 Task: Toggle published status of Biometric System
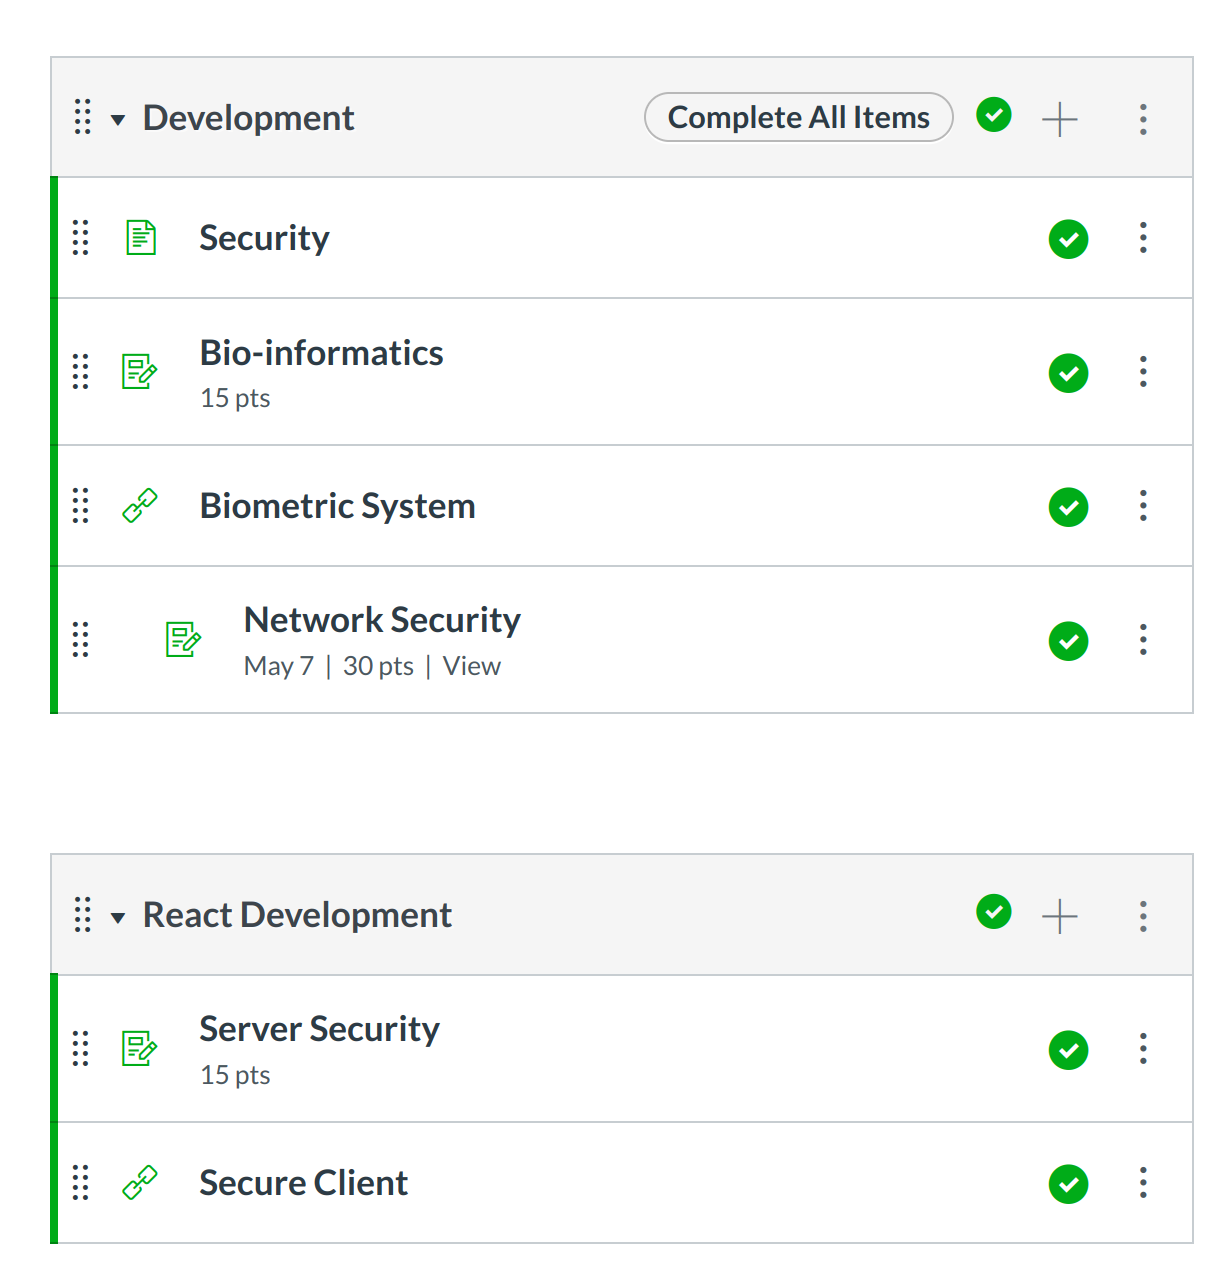coord(1068,507)
